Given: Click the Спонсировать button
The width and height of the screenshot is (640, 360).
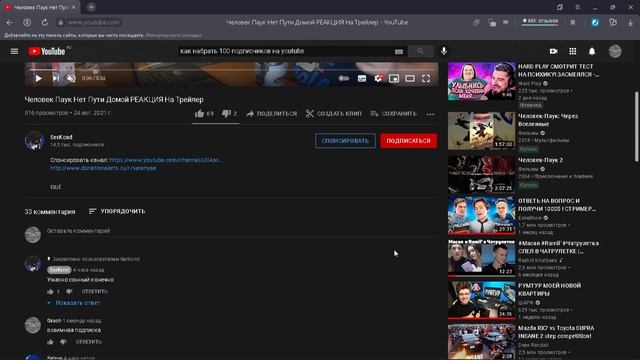Looking at the screenshot, I should 345,141.
